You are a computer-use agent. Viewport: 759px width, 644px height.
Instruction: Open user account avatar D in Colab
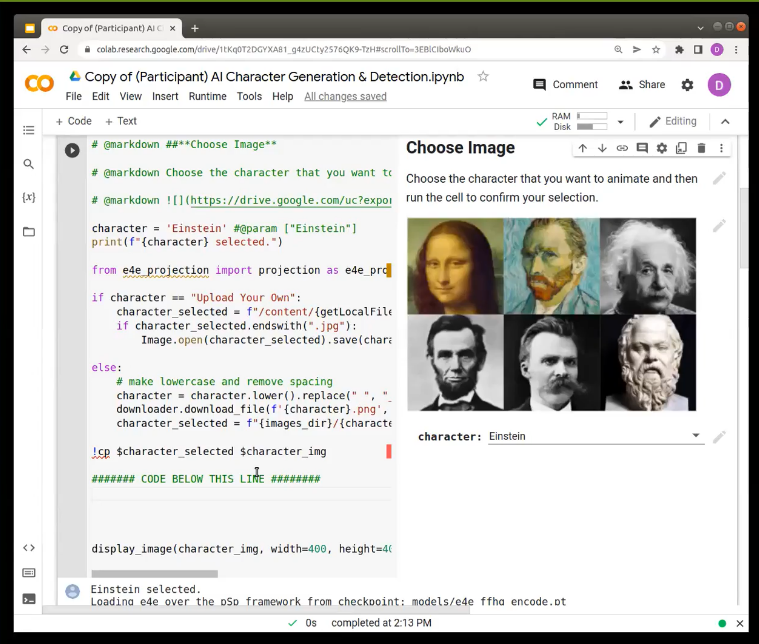click(x=719, y=85)
